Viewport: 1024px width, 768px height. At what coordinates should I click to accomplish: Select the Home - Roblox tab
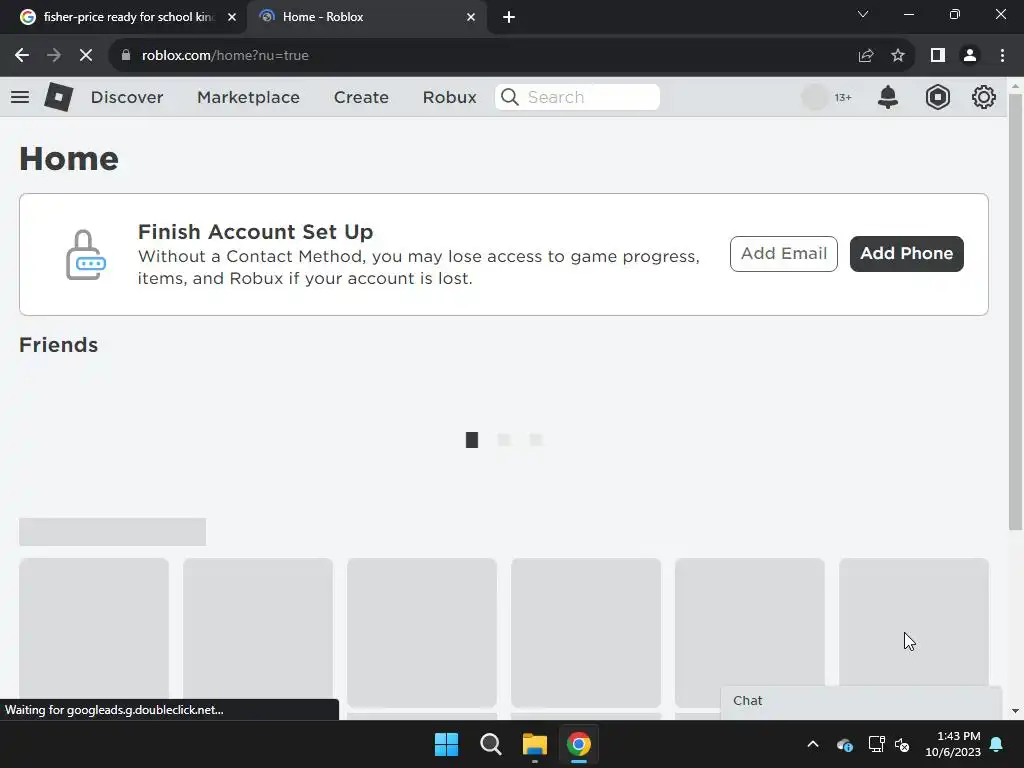pos(367,17)
